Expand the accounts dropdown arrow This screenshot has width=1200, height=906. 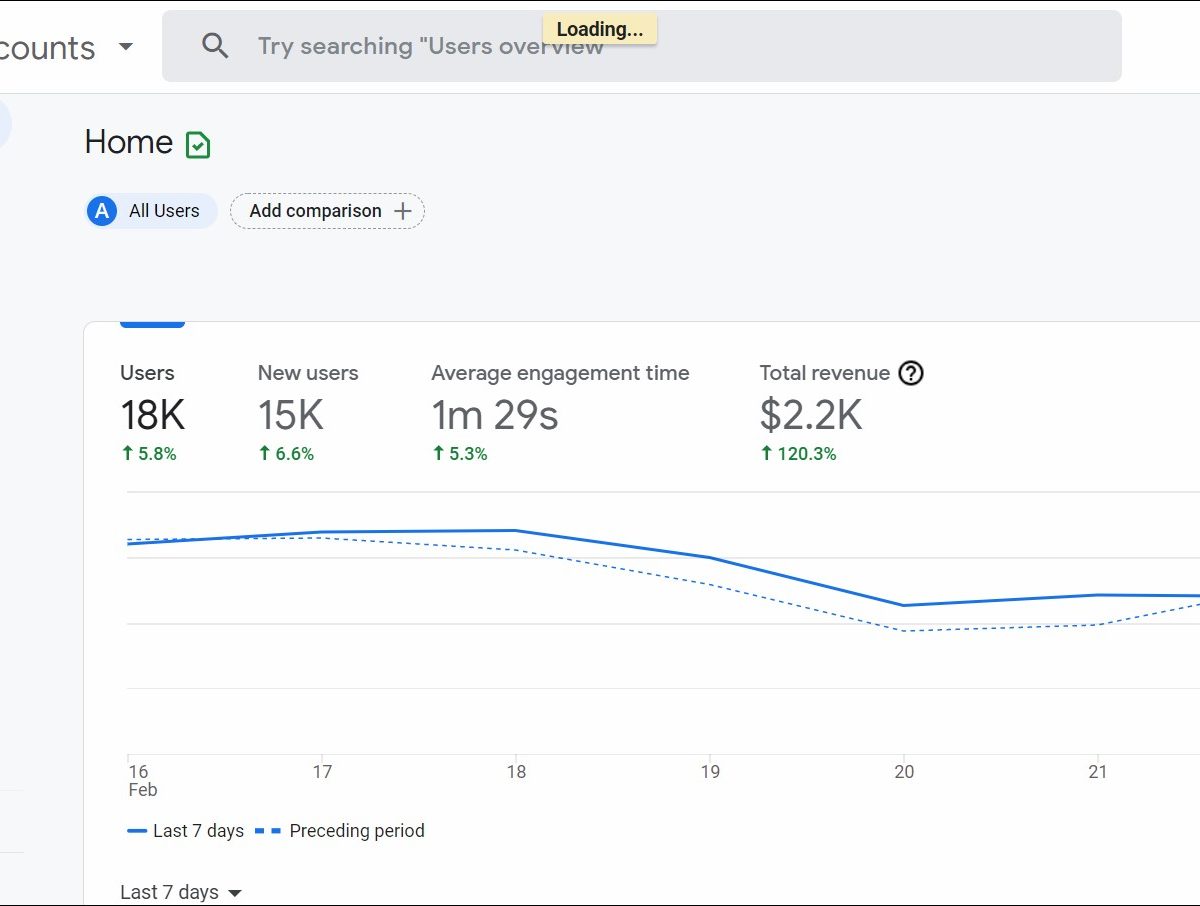(x=126, y=47)
